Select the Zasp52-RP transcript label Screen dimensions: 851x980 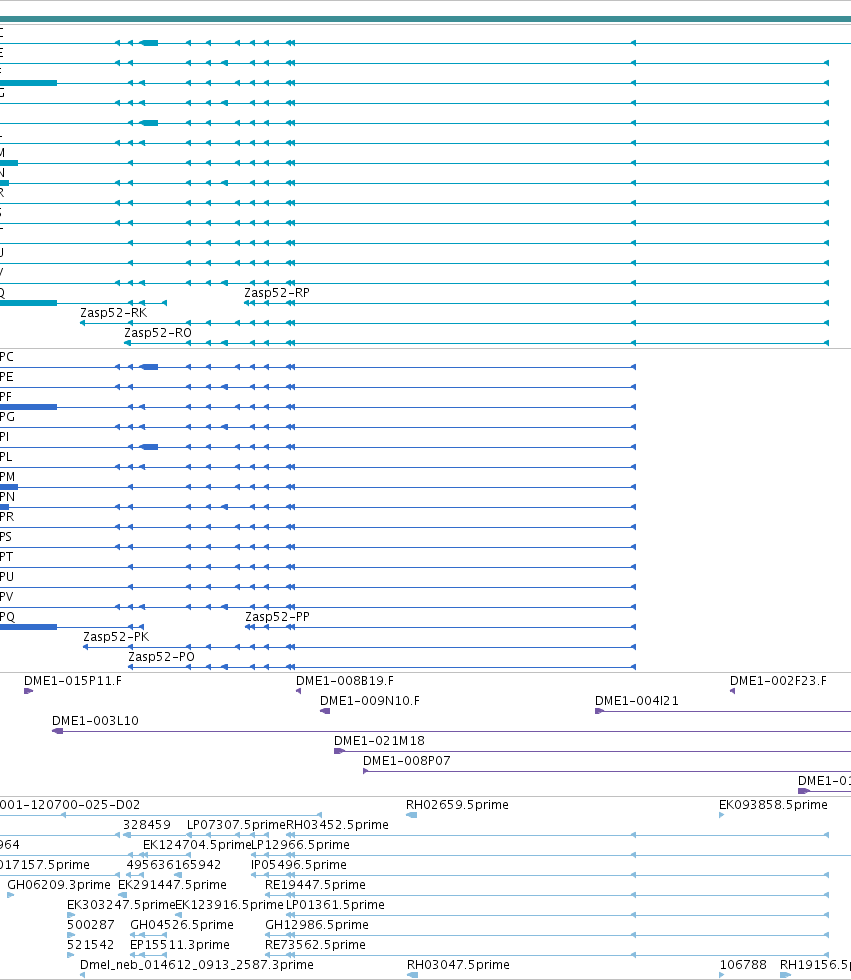click(276, 292)
